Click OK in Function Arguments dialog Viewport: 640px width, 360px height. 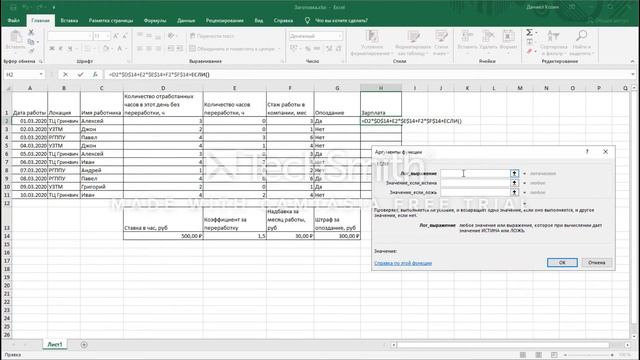click(562, 262)
